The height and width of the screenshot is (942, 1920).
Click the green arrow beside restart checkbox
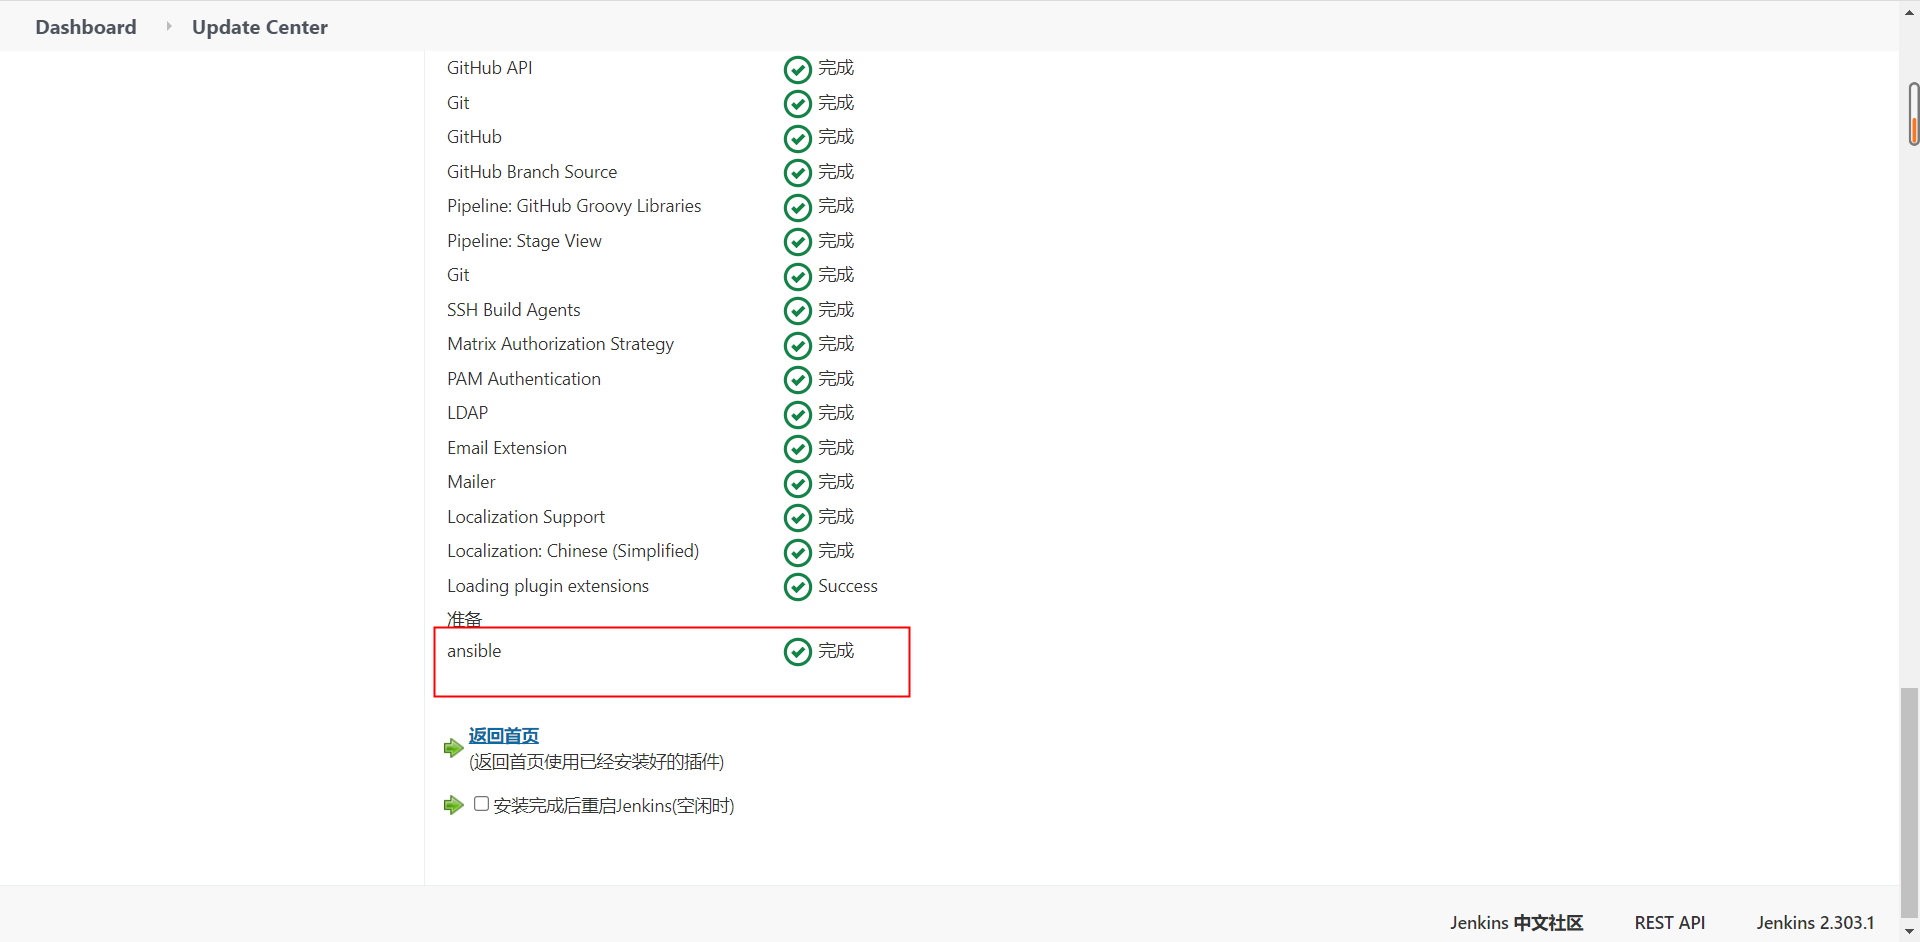click(x=453, y=805)
